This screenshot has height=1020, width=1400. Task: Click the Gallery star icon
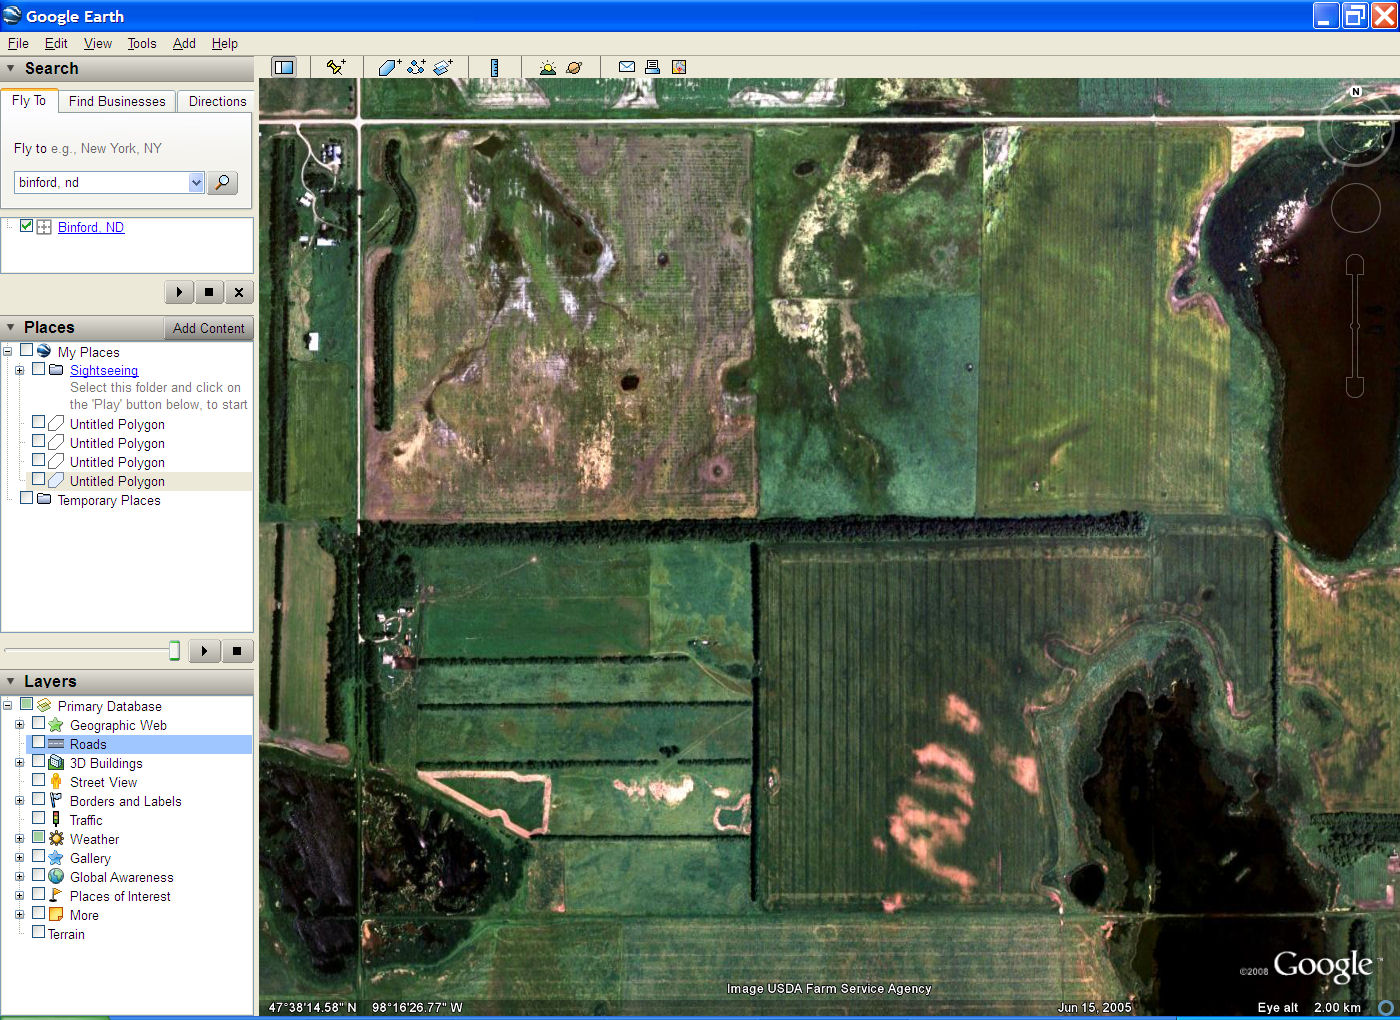pos(56,858)
